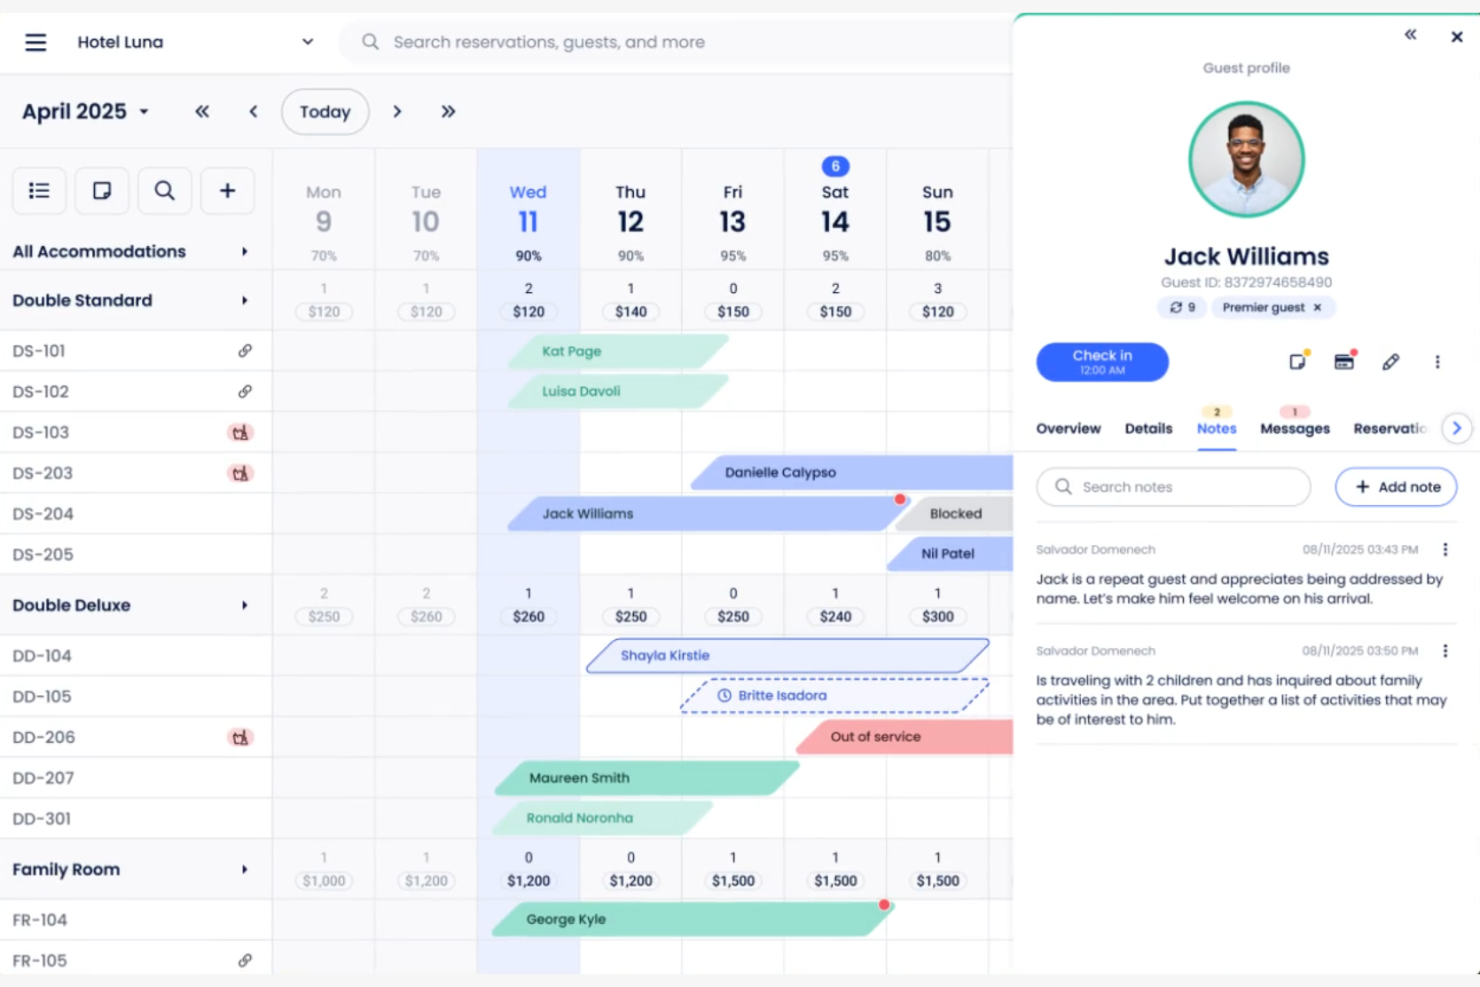Screen dimensions: 1480x987
Task: Jump back with double-left calendar arrows
Action: click(x=202, y=111)
